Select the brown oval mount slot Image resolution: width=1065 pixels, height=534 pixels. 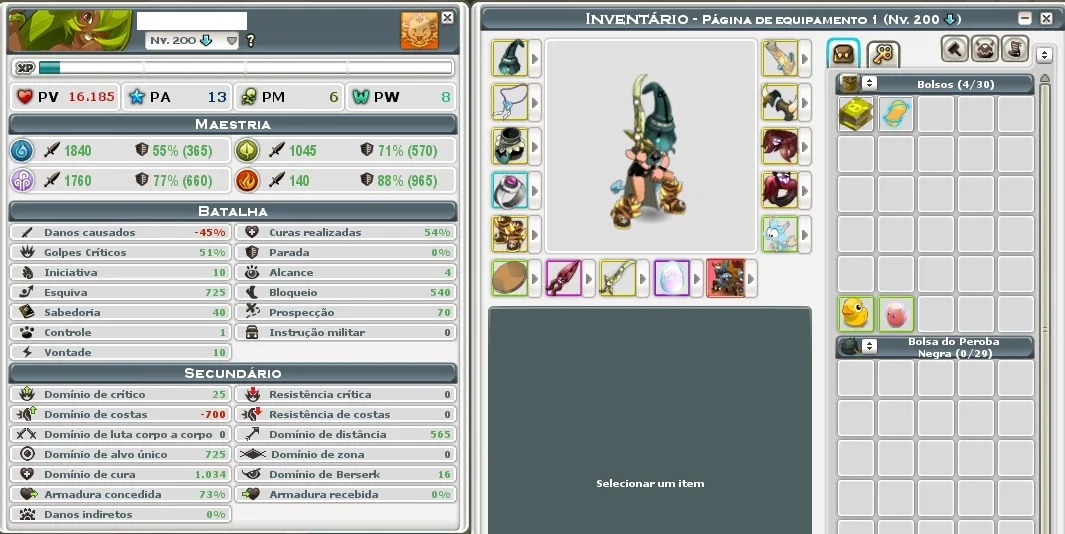pyautogui.click(x=509, y=279)
